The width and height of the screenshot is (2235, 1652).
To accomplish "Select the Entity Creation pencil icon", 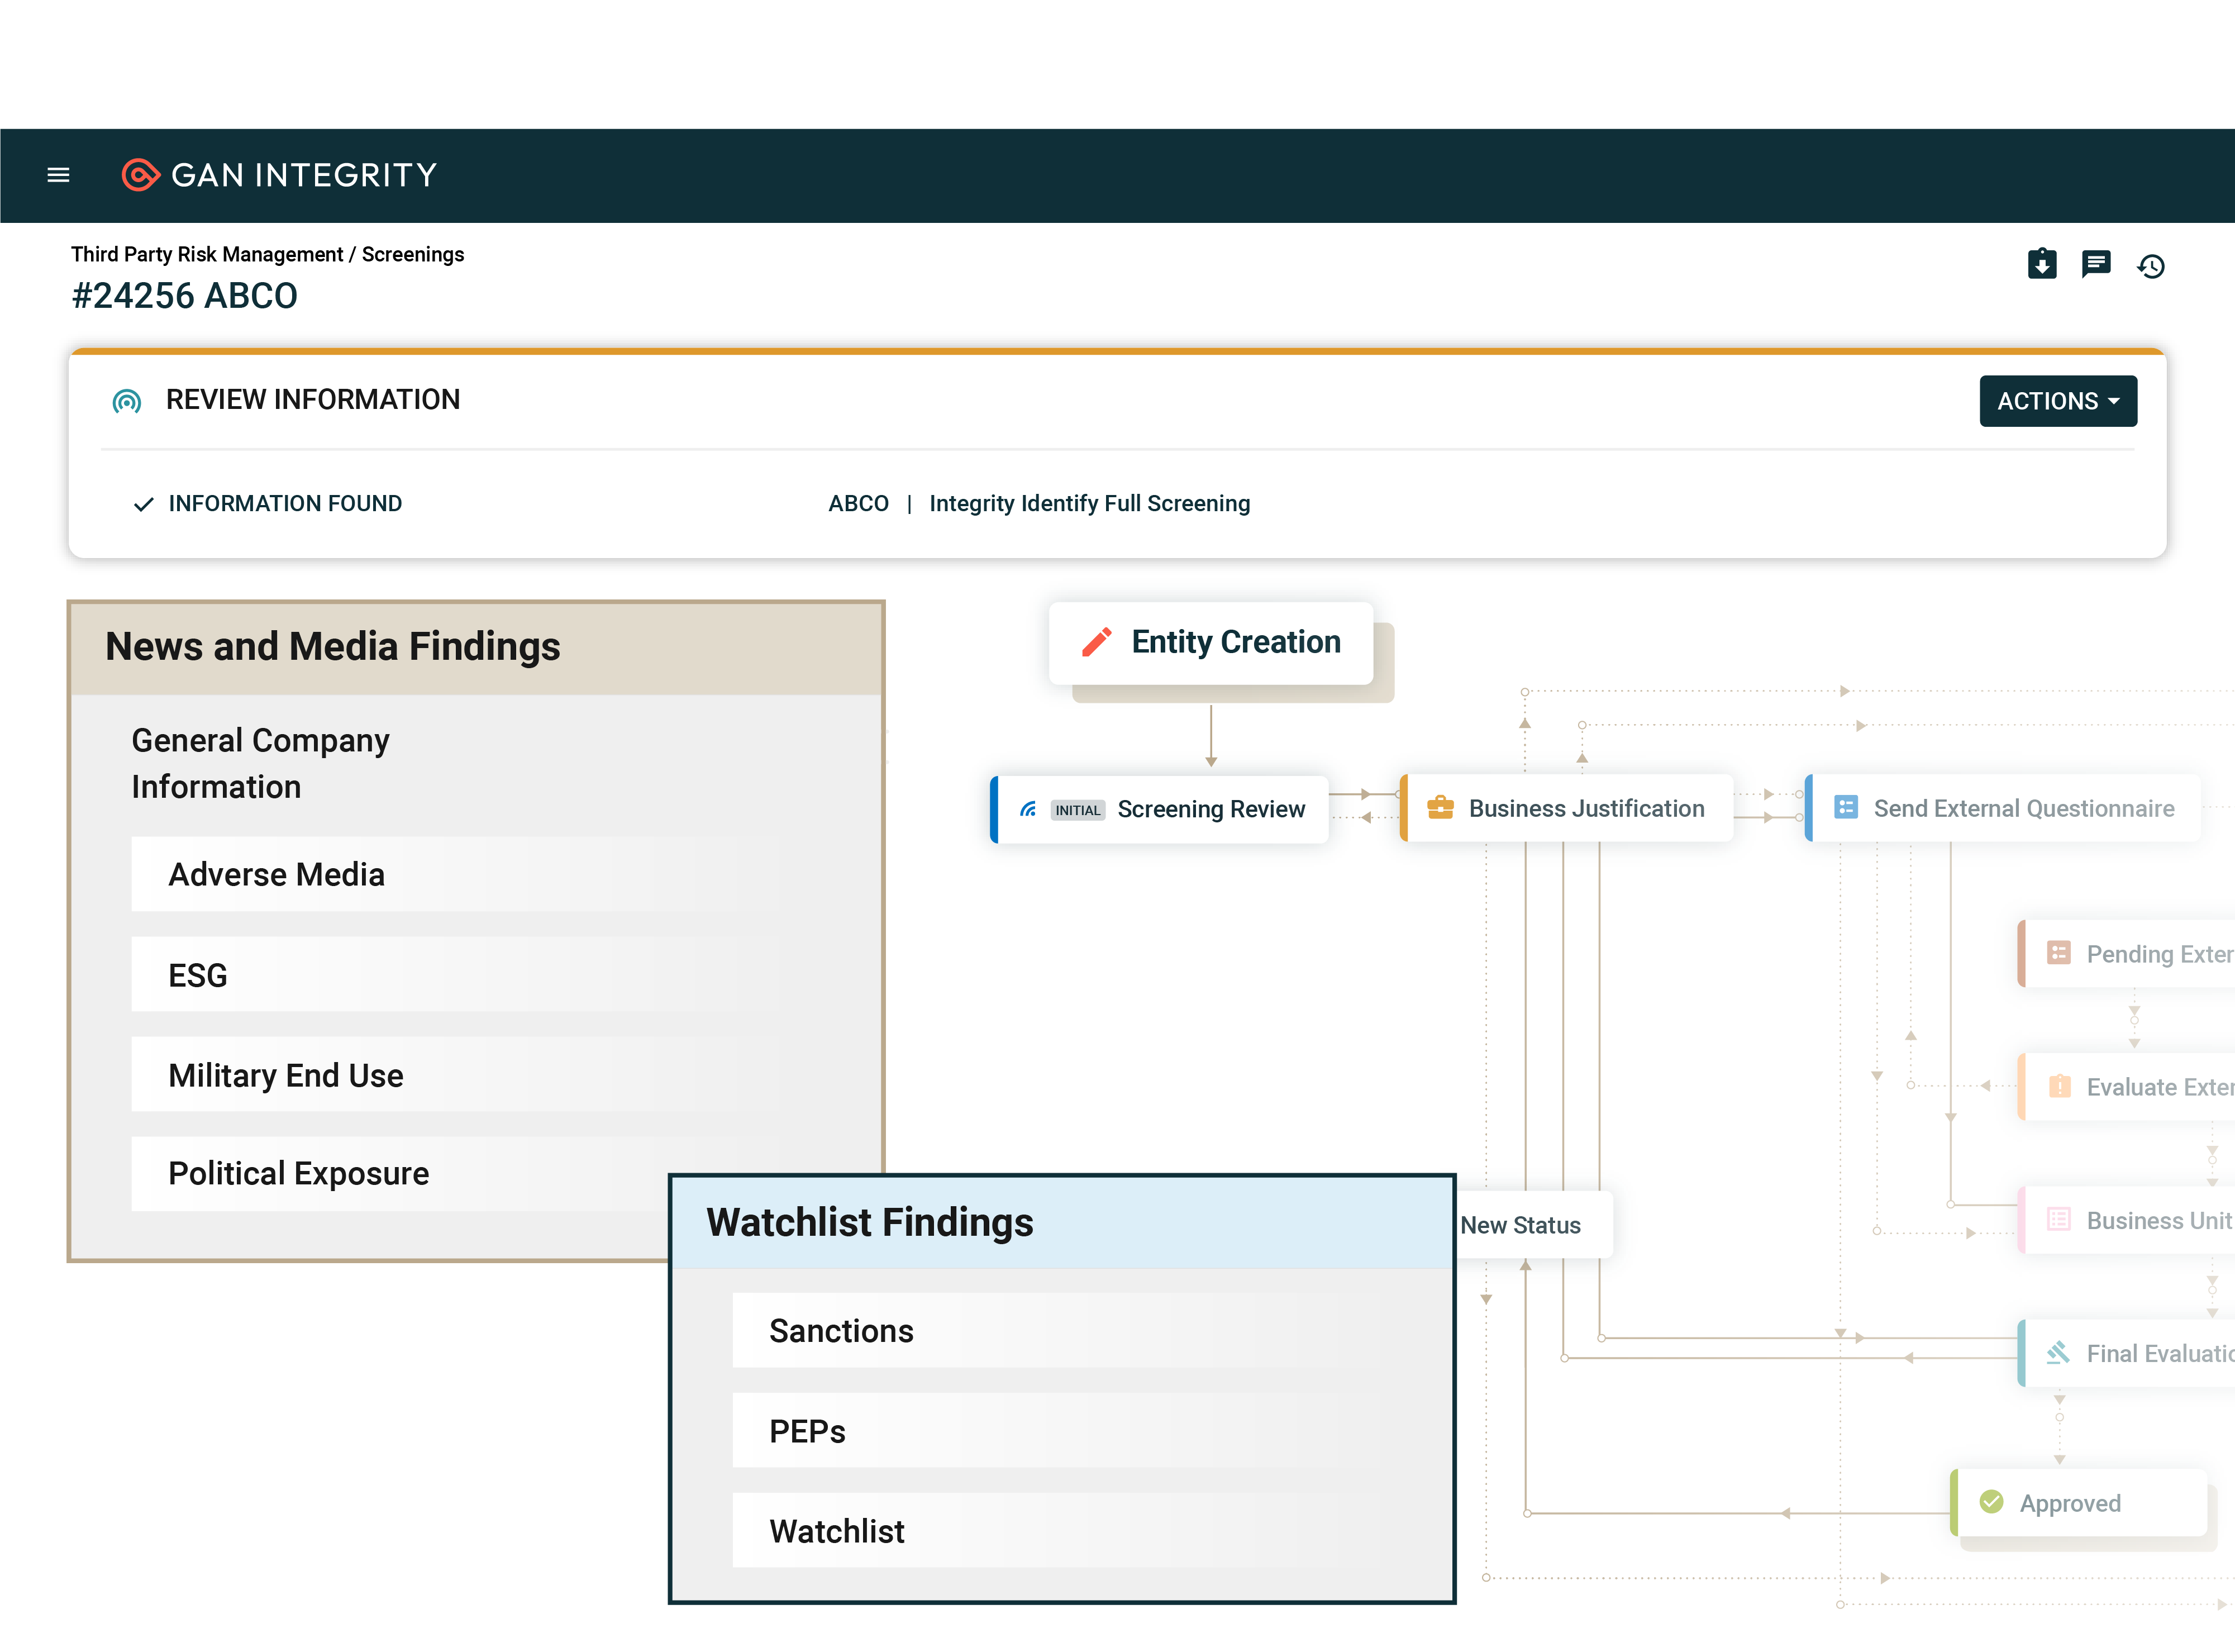I will tap(1096, 642).
